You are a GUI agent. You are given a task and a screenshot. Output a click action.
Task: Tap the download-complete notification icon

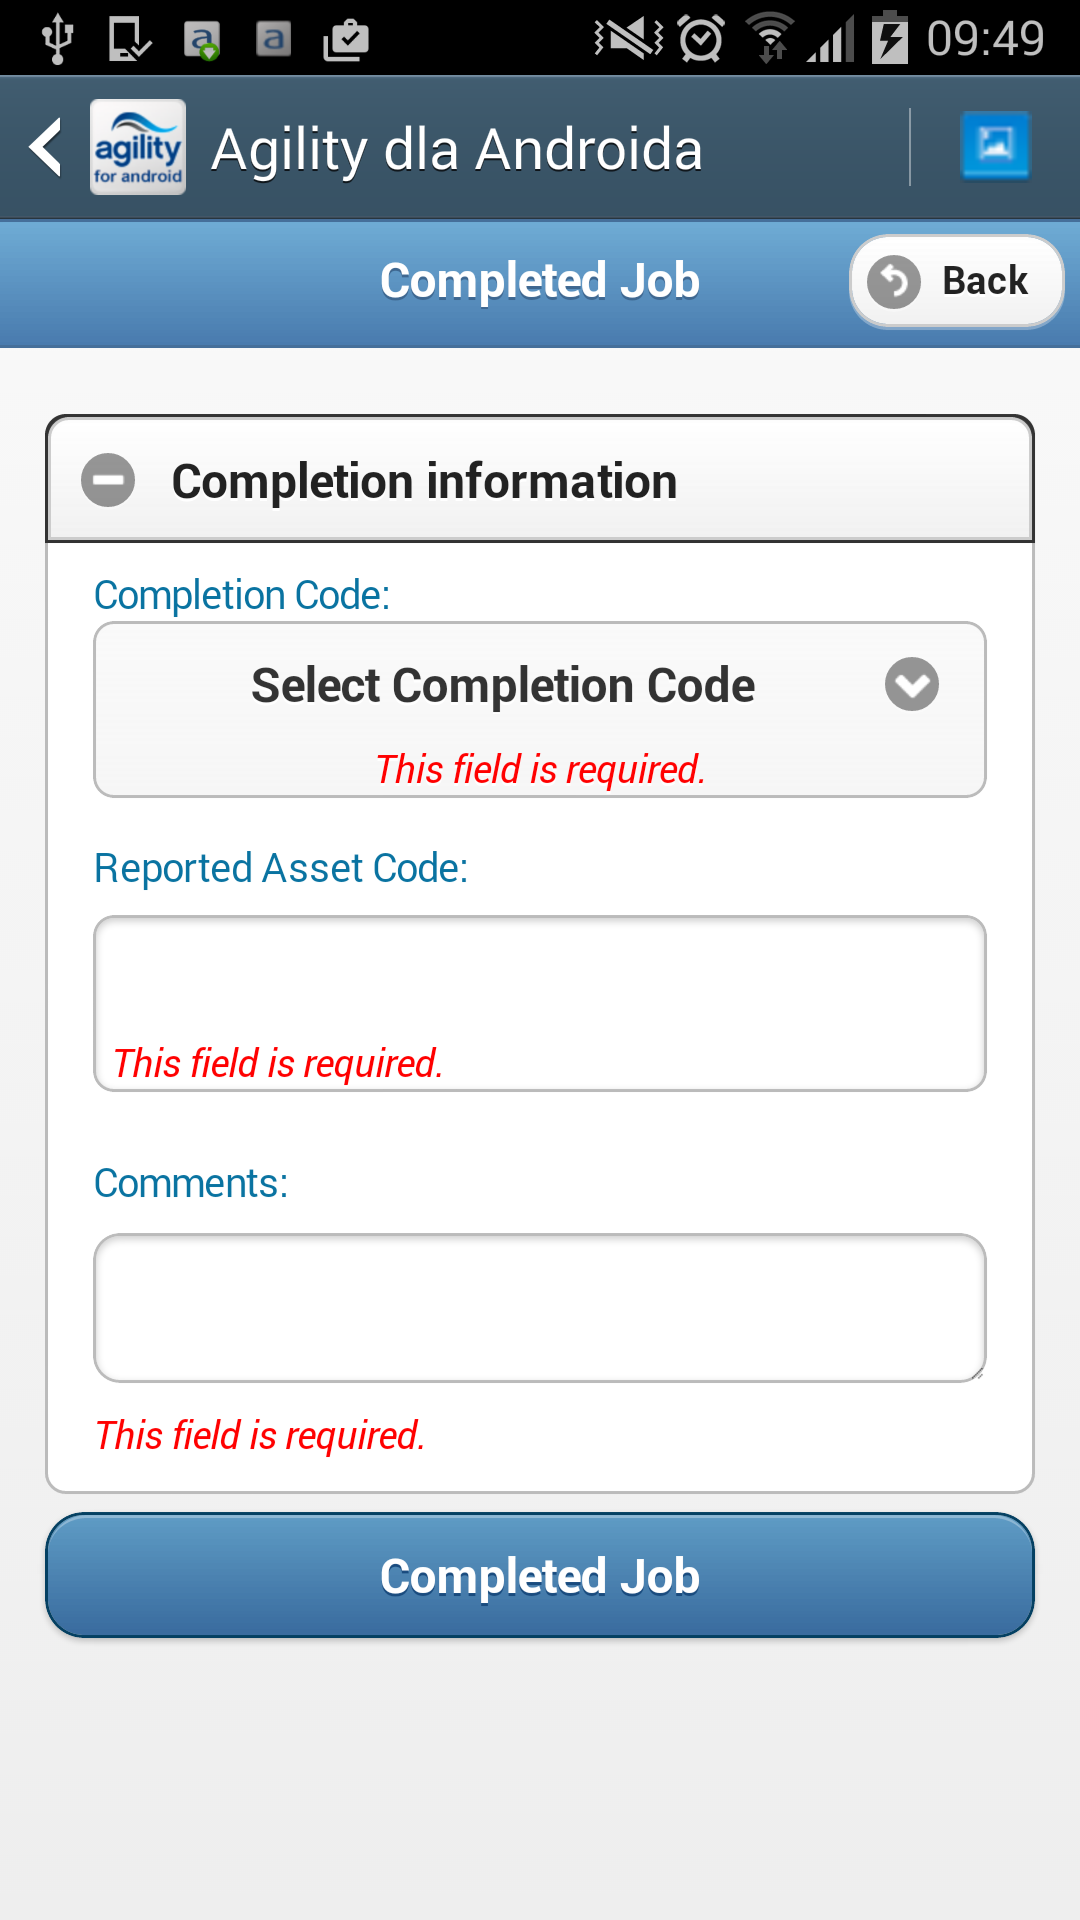tap(130, 39)
